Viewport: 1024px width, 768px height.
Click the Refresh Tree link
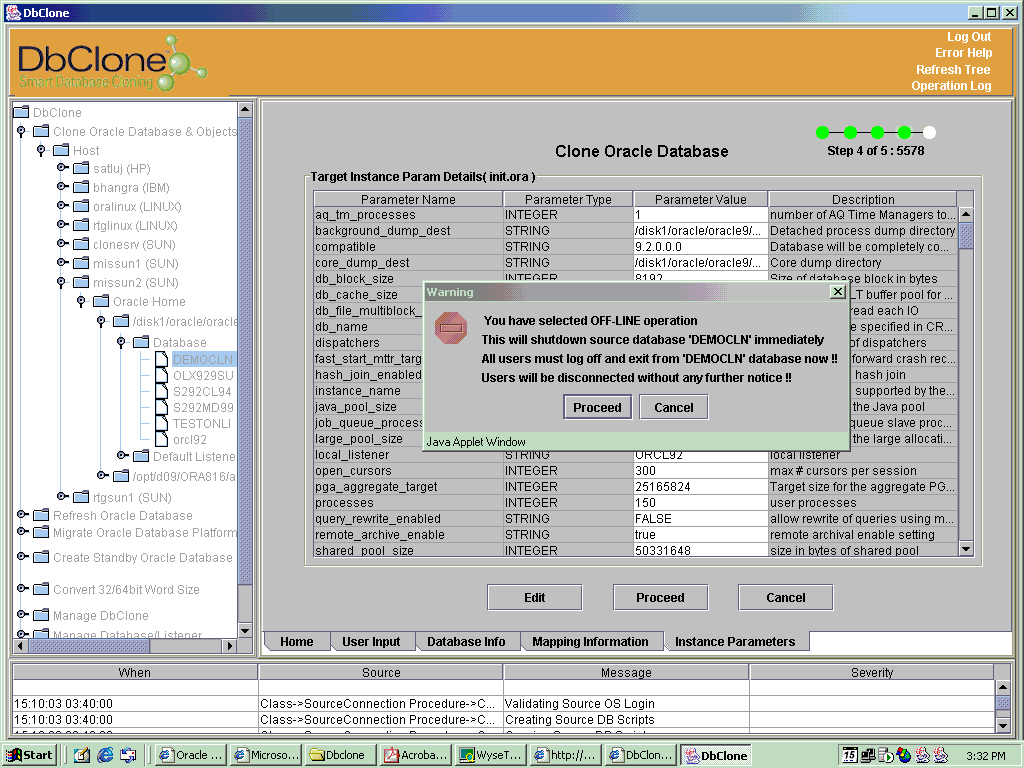coord(953,69)
